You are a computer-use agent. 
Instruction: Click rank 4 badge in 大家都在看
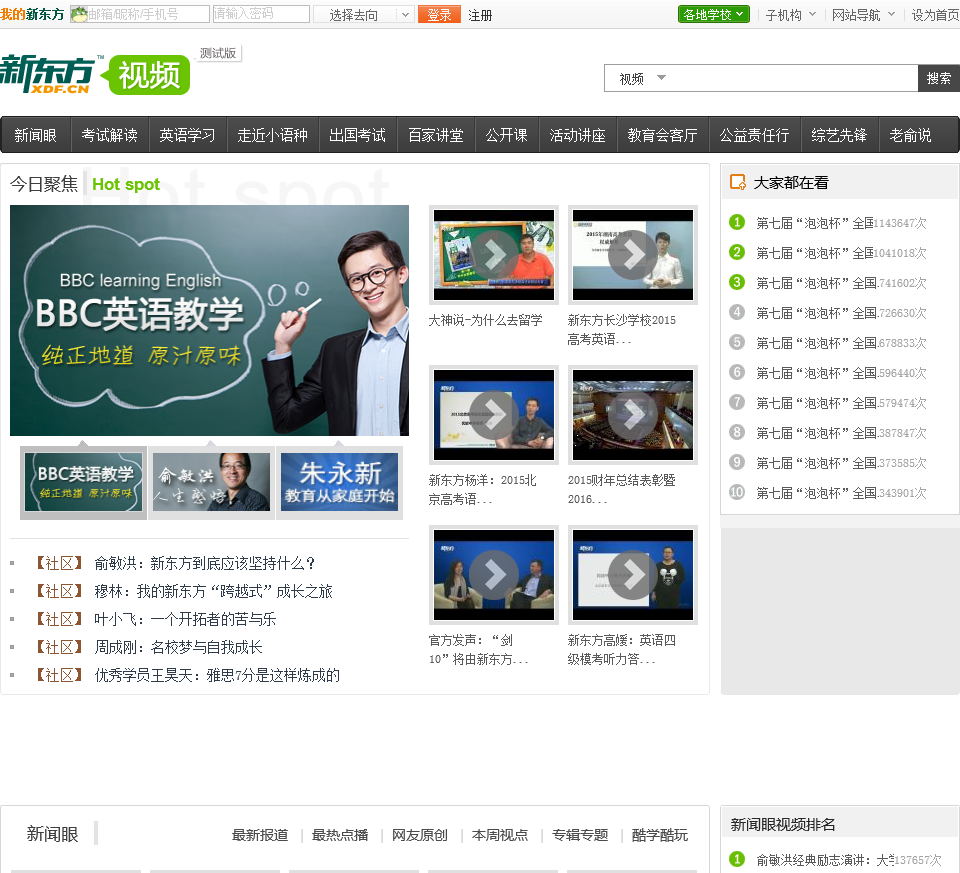737,312
